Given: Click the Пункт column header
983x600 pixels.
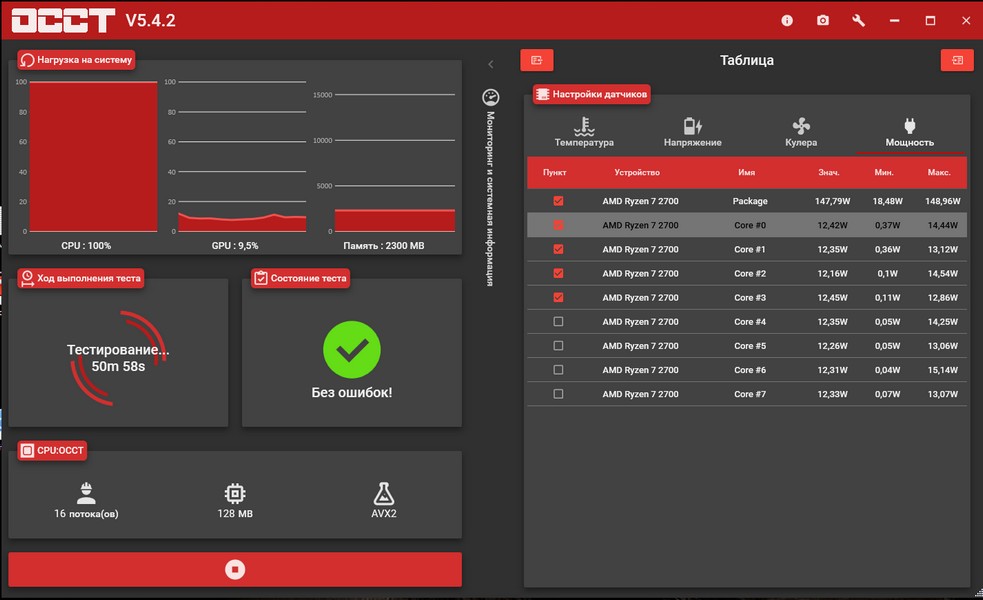Looking at the screenshot, I should (555, 172).
